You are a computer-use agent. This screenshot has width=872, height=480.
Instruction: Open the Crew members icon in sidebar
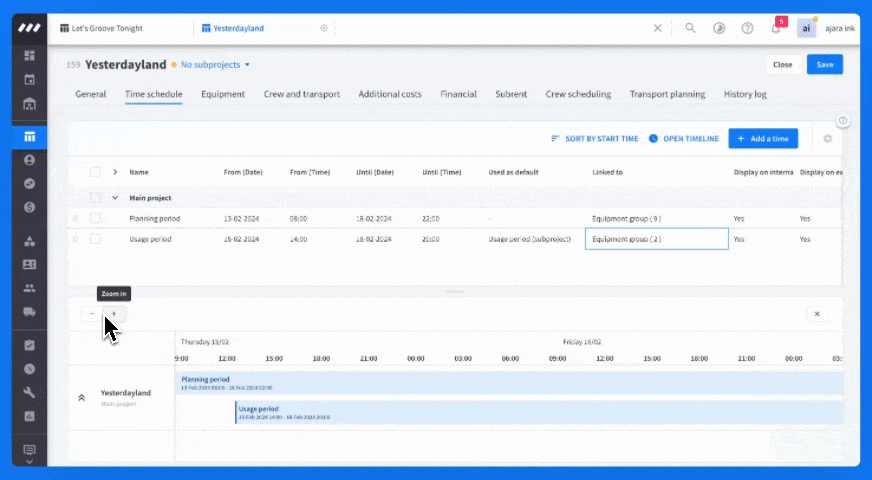pos(29,288)
